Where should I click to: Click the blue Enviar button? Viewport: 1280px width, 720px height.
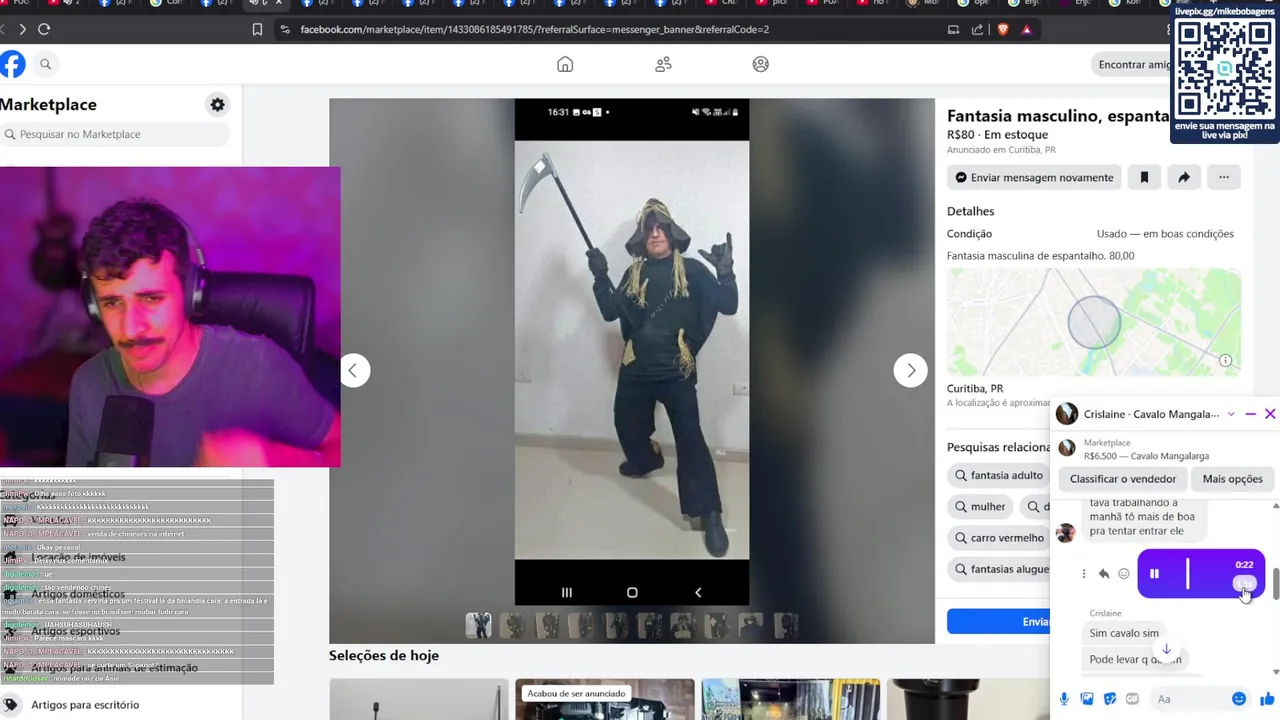tap(998, 622)
